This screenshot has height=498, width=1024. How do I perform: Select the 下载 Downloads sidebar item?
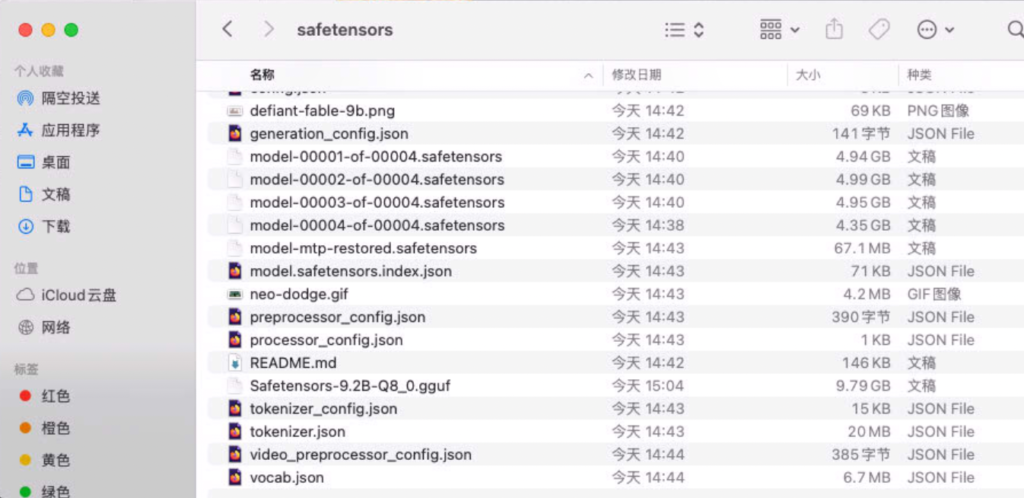click(44, 226)
